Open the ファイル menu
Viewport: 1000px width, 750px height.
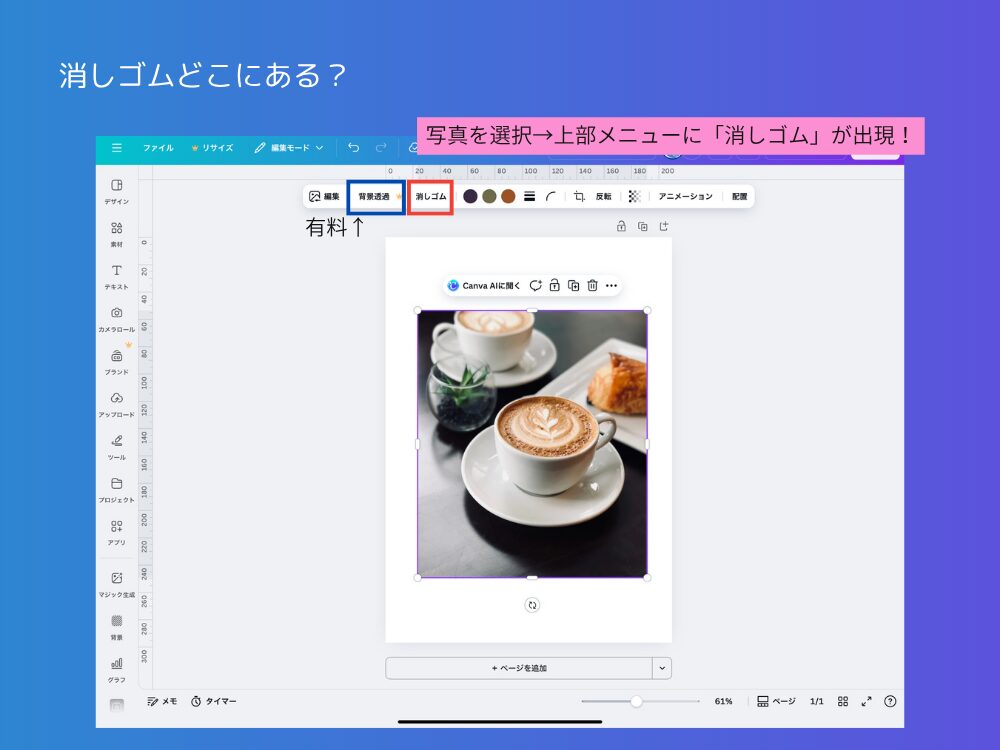[160, 146]
